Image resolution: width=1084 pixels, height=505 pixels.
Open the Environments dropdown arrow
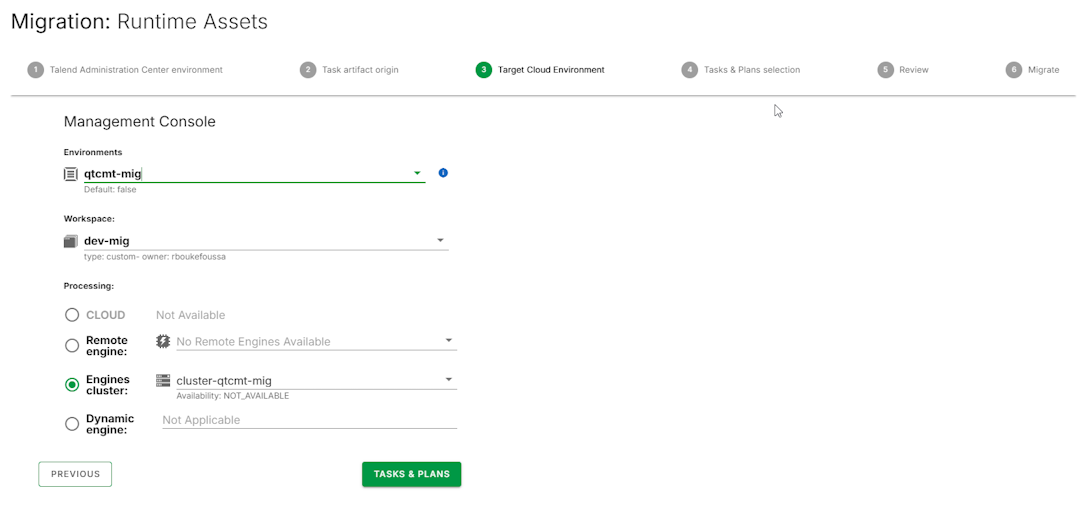point(417,173)
